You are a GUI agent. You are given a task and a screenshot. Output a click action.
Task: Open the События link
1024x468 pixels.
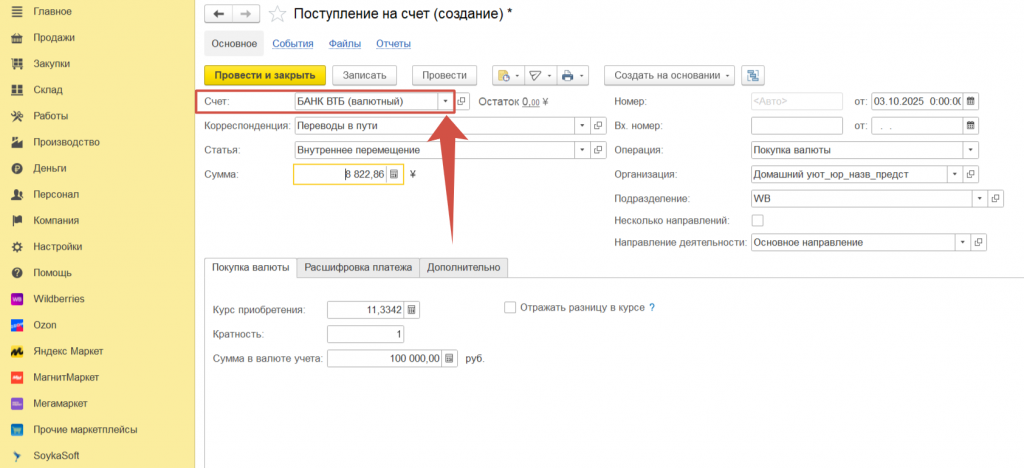pyautogui.click(x=292, y=43)
